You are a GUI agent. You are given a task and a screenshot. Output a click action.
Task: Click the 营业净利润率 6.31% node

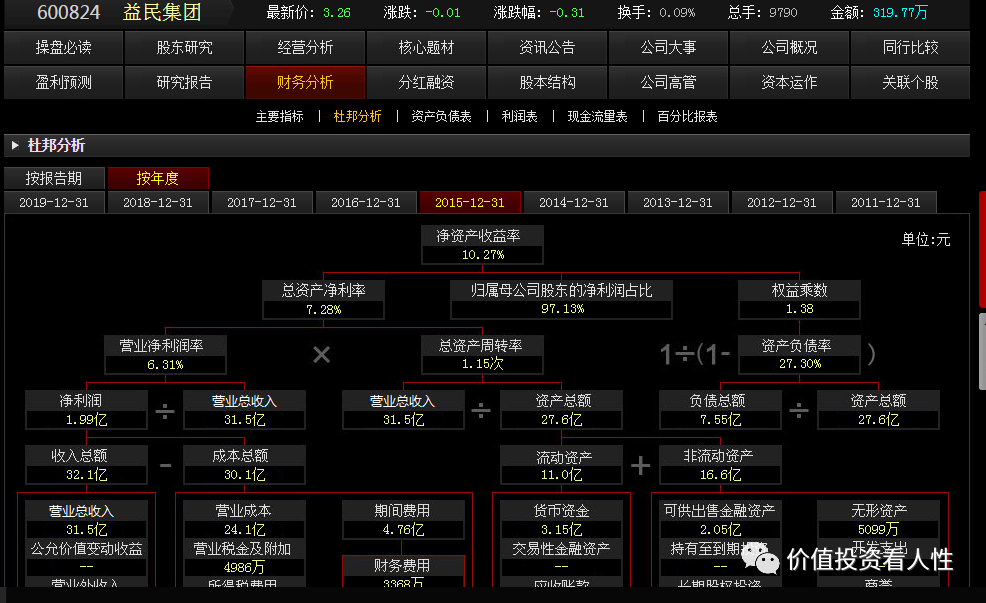[165, 355]
